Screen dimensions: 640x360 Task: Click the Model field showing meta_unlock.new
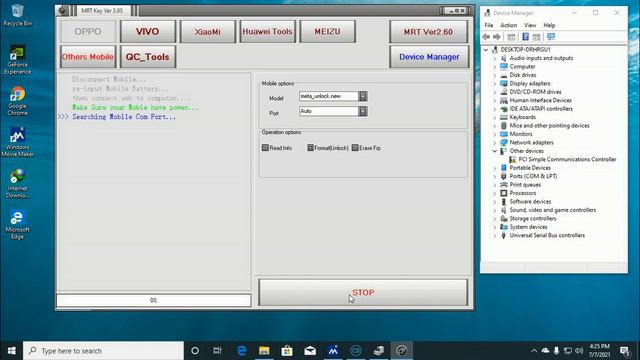tap(329, 96)
